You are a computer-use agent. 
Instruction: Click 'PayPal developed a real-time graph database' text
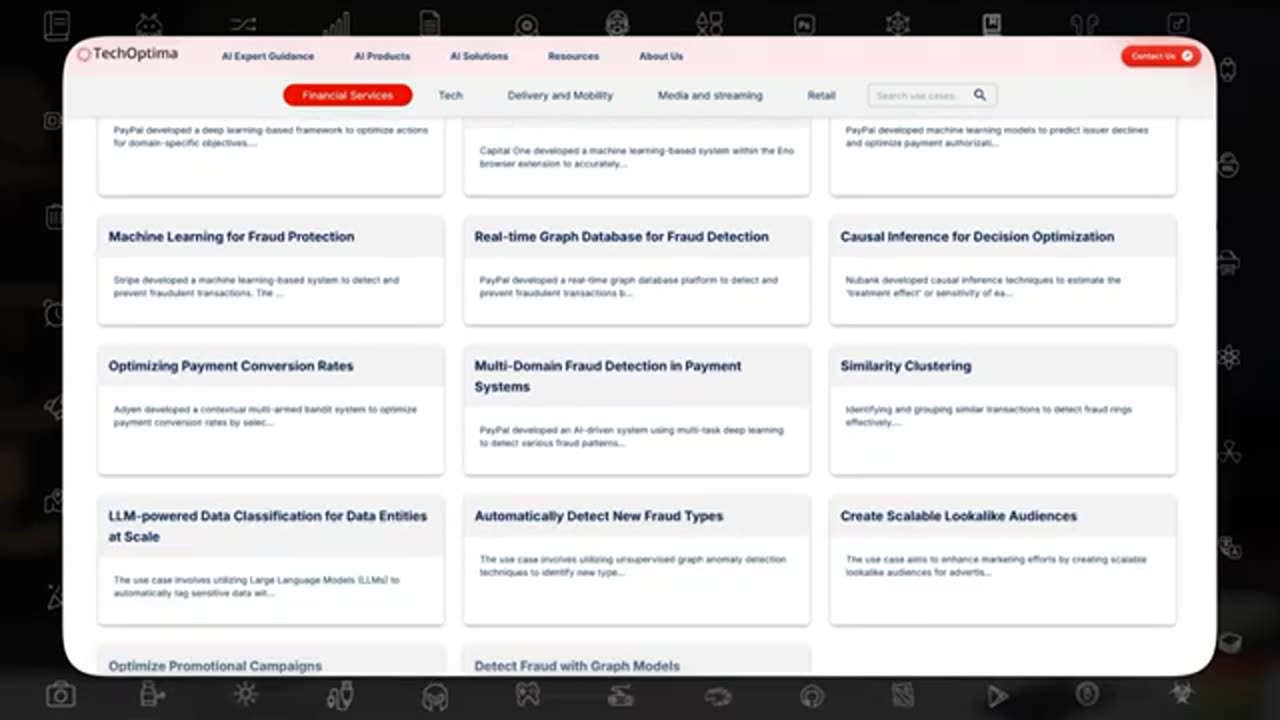(628, 287)
